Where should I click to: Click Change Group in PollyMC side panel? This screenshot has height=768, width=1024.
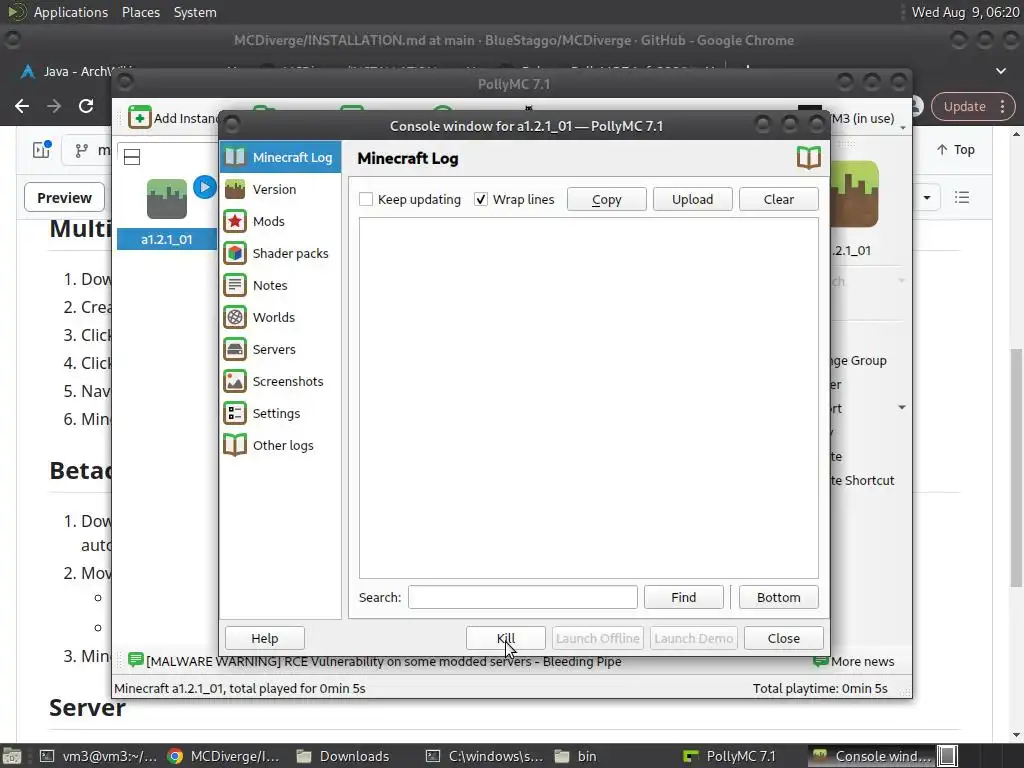pyautogui.click(x=859, y=360)
